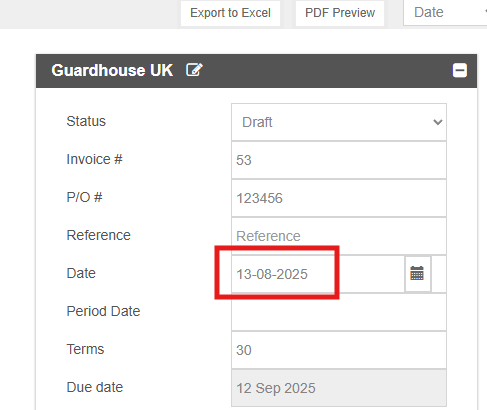Click the edit icon beside Guardhouse UK
Image resolution: width=487 pixels, height=410 pixels.
pyautogui.click(x=194, y=70)
